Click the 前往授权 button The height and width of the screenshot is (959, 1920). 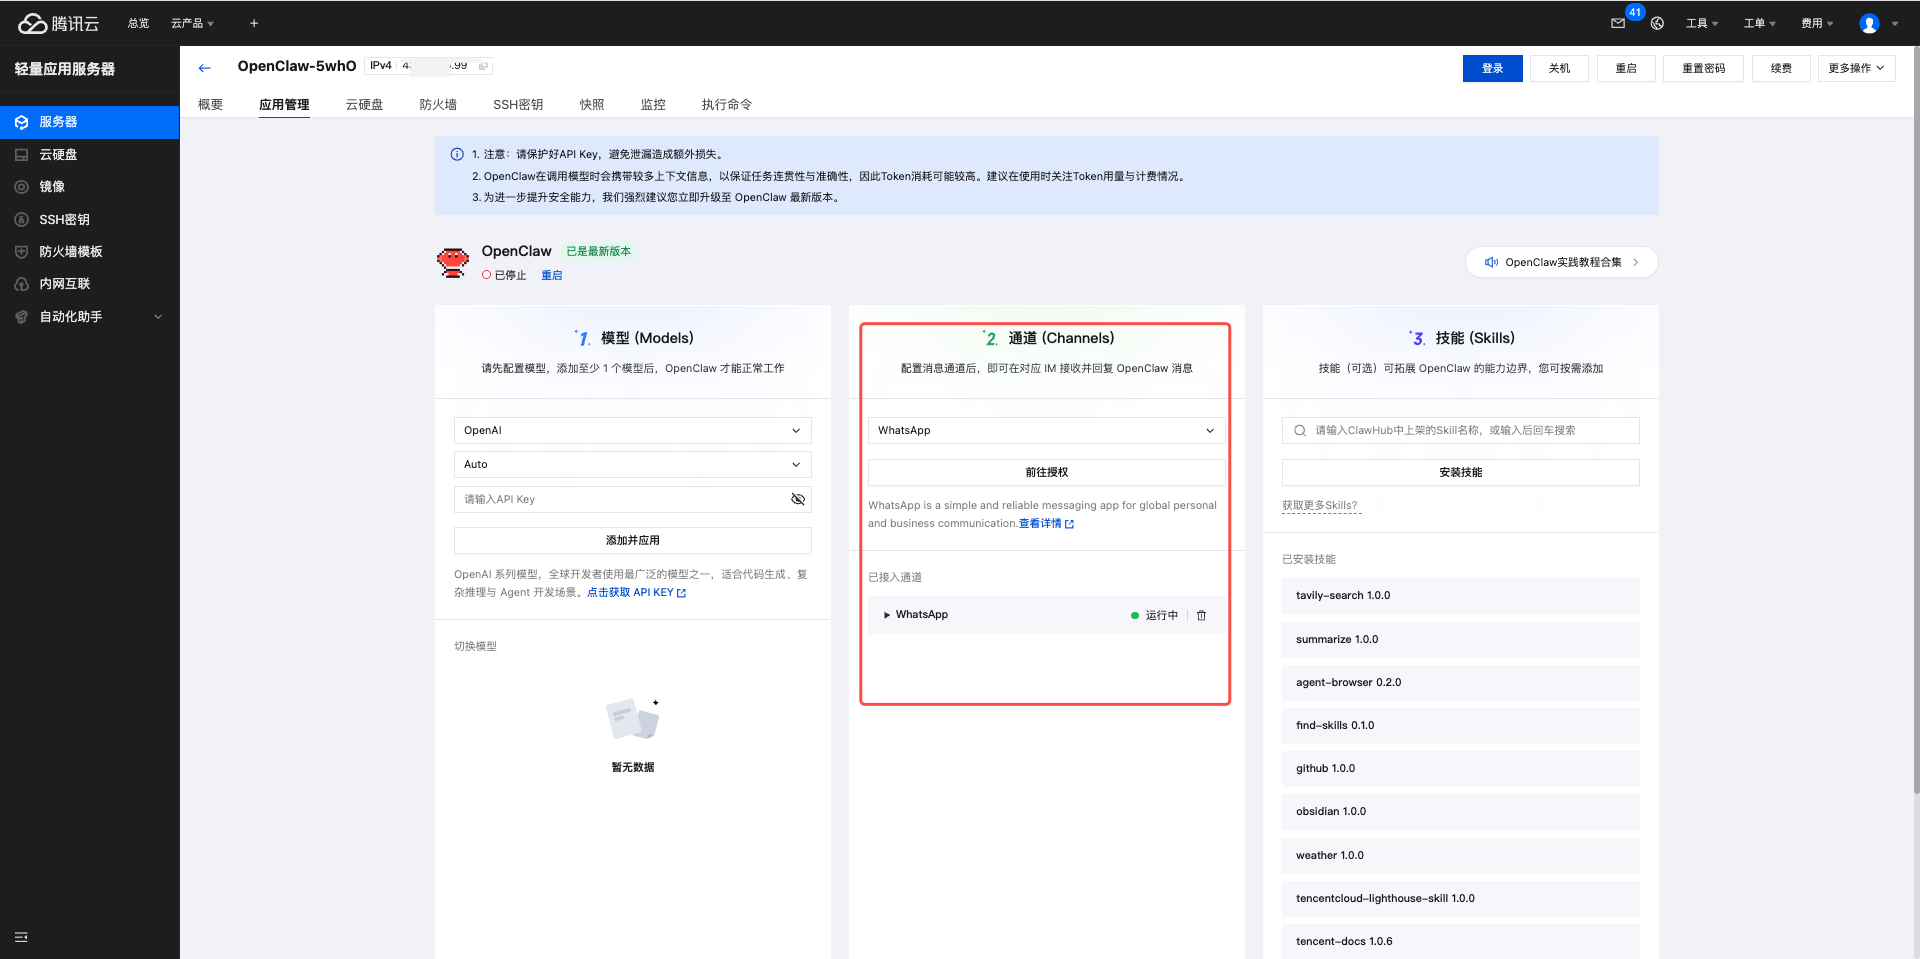pos(1046,472)
